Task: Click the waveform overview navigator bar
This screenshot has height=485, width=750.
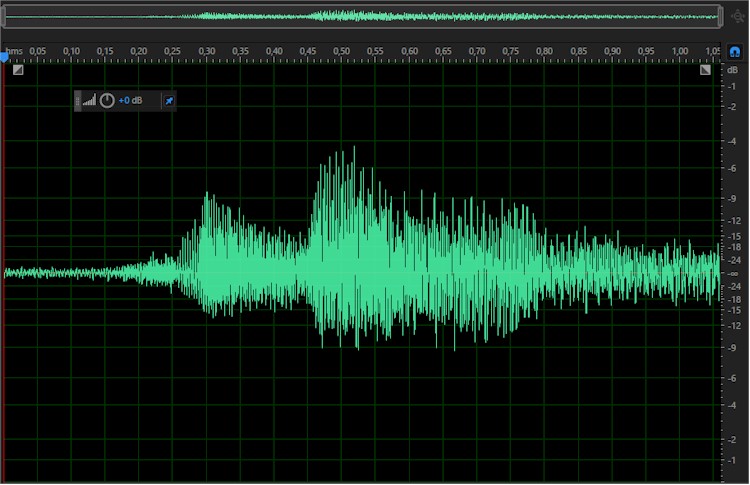Action: click(x=362, y=17)
